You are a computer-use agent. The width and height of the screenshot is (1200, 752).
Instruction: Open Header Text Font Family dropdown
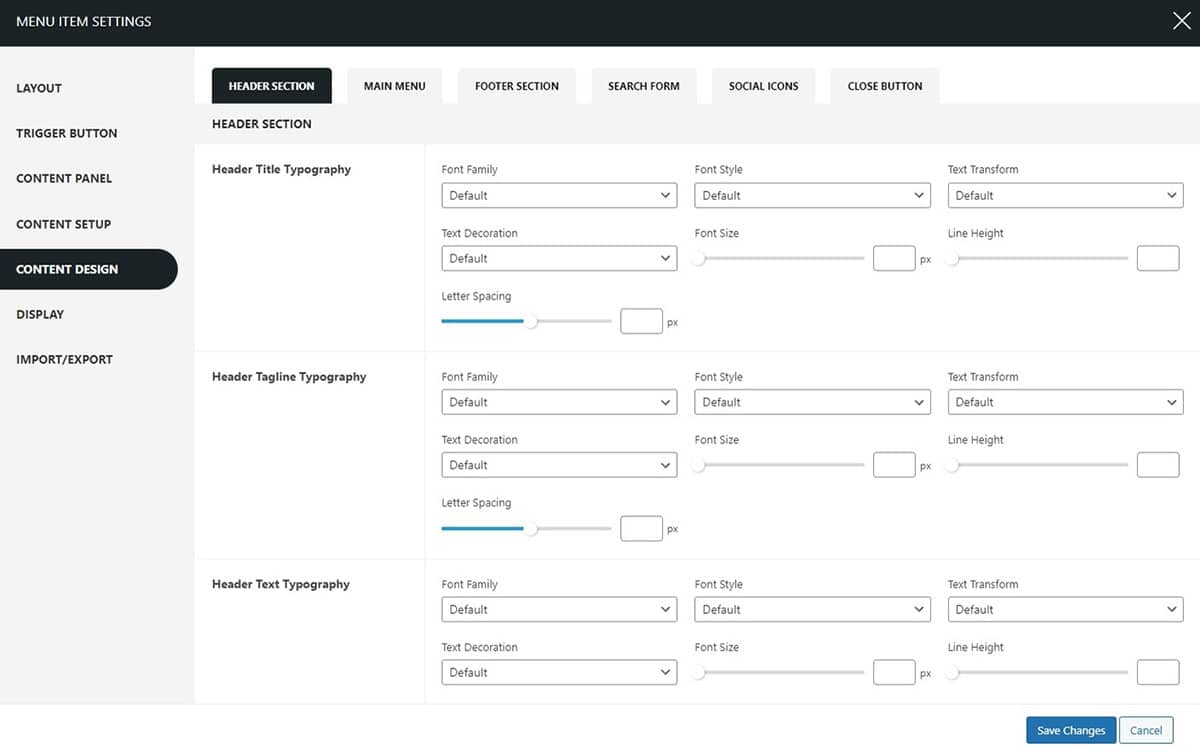[559, 609]
